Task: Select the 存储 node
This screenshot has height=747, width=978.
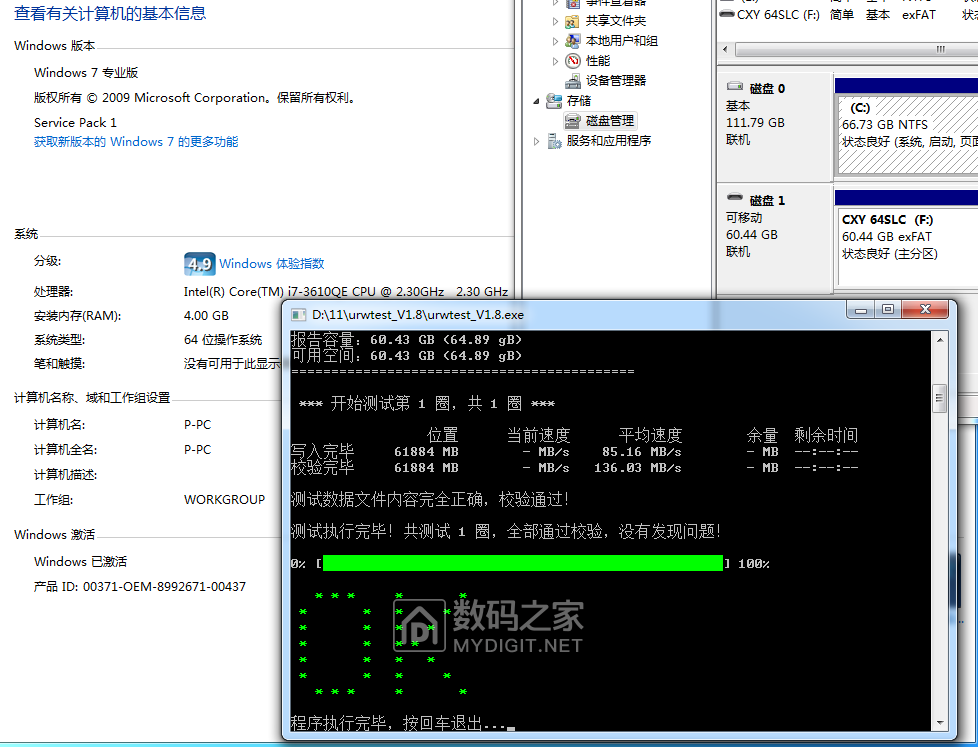Action: click(x=578, y=101)
